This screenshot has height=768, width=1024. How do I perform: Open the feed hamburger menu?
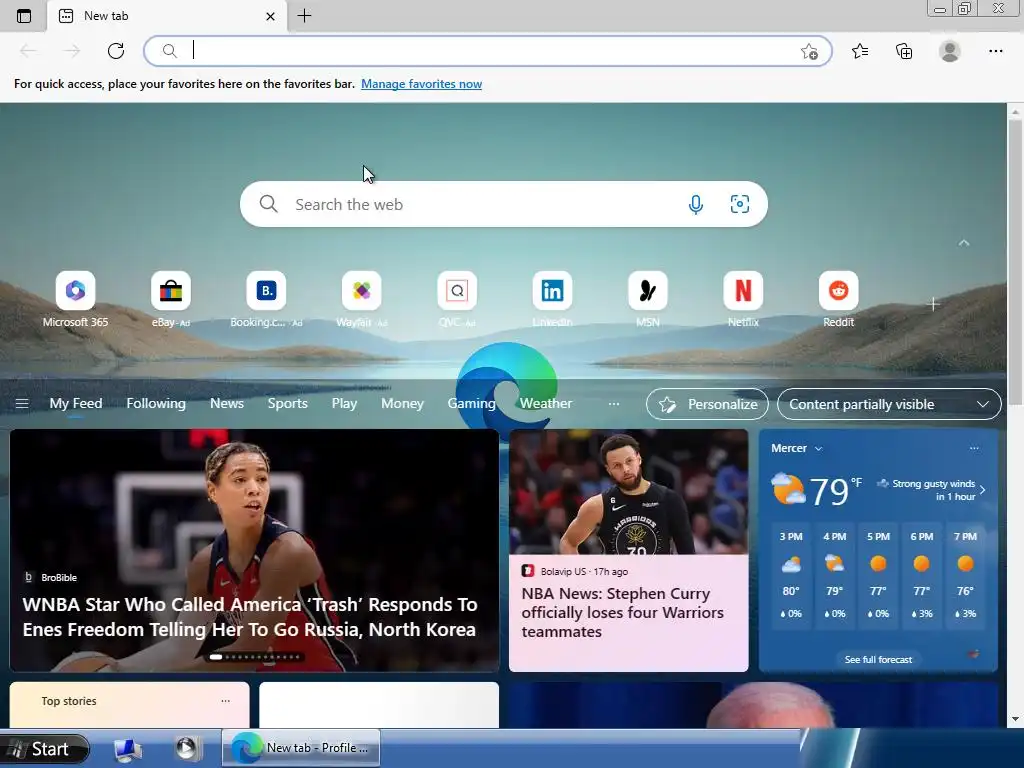(x=22, y=404)
